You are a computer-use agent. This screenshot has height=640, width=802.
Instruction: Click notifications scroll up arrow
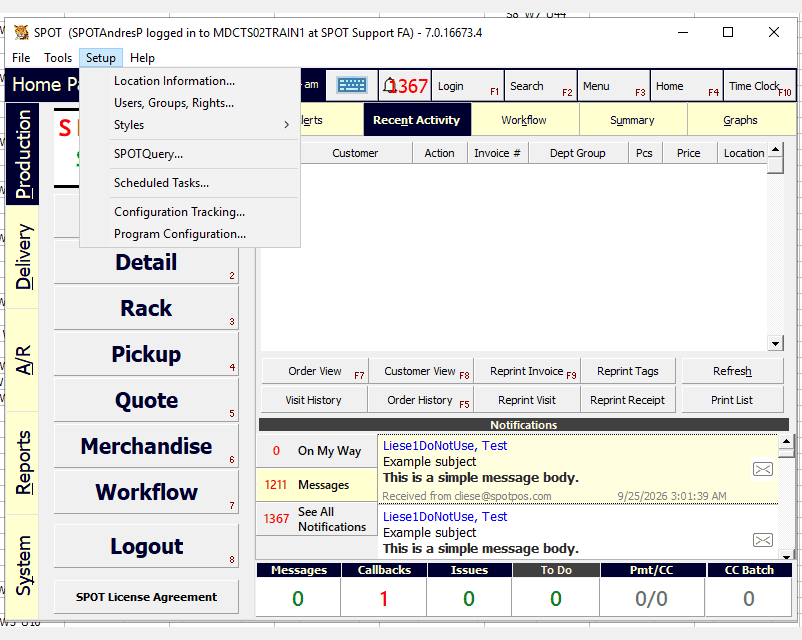coord(786,440)
